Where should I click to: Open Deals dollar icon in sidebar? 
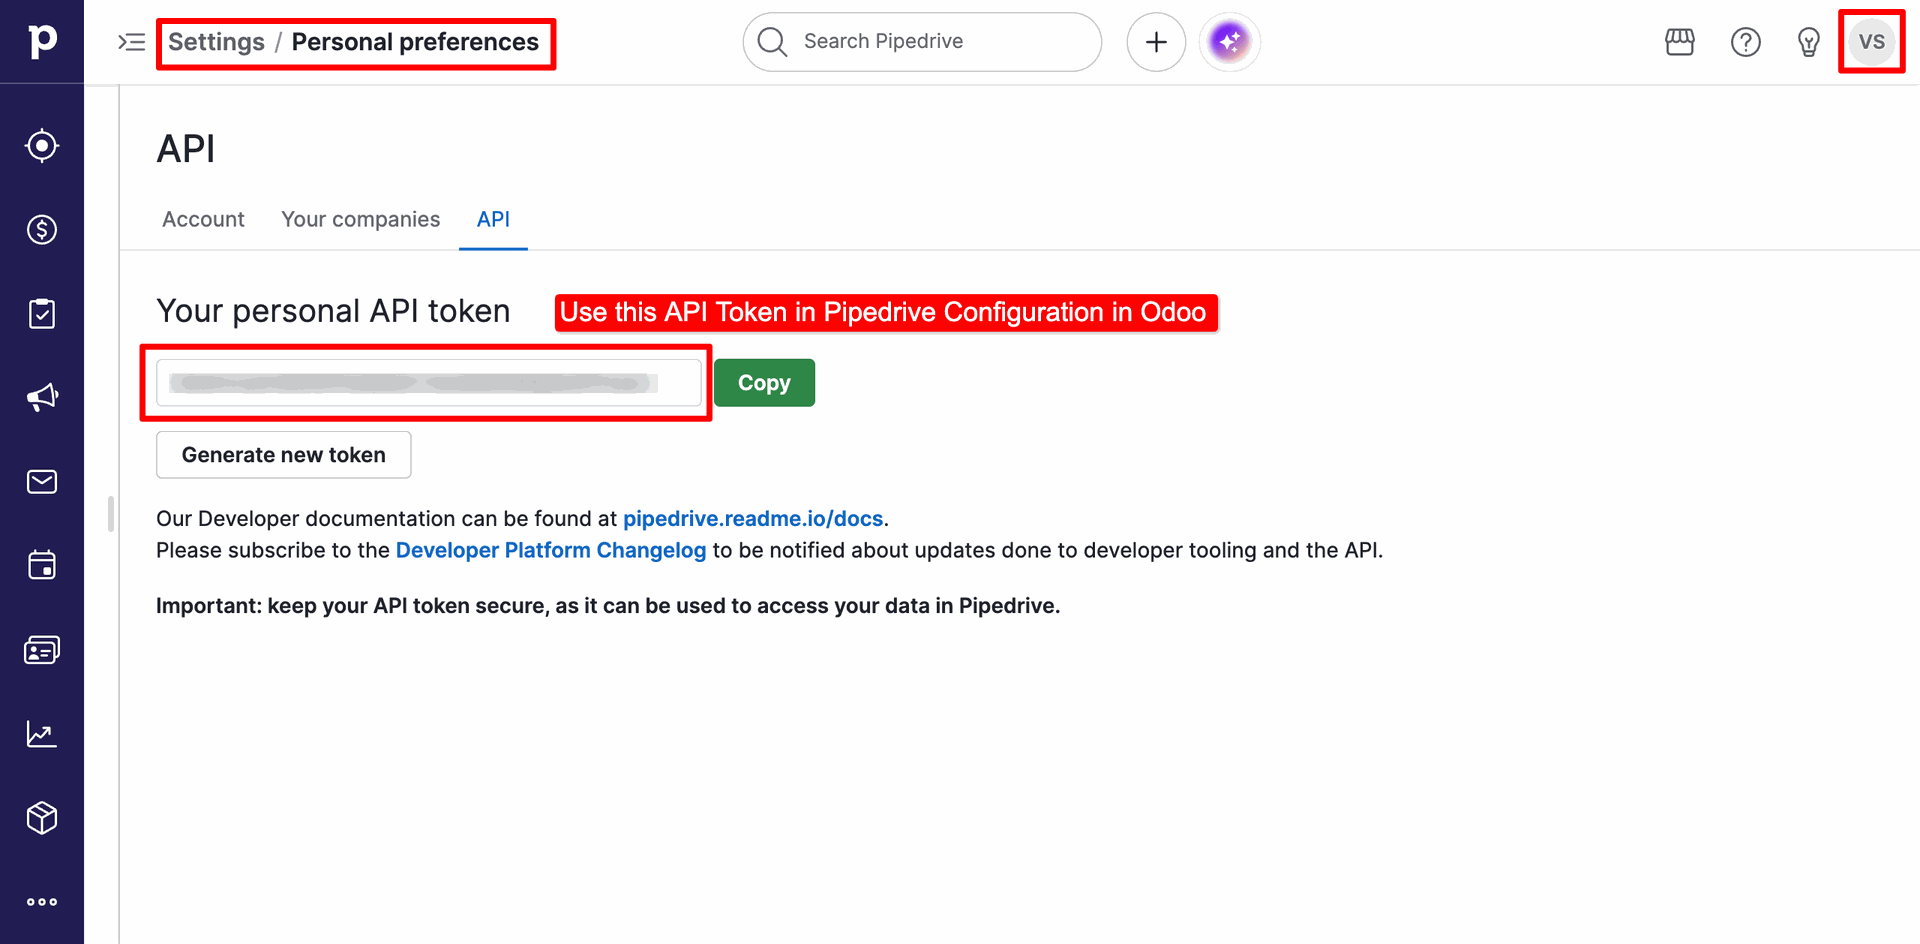click(42, 230)
